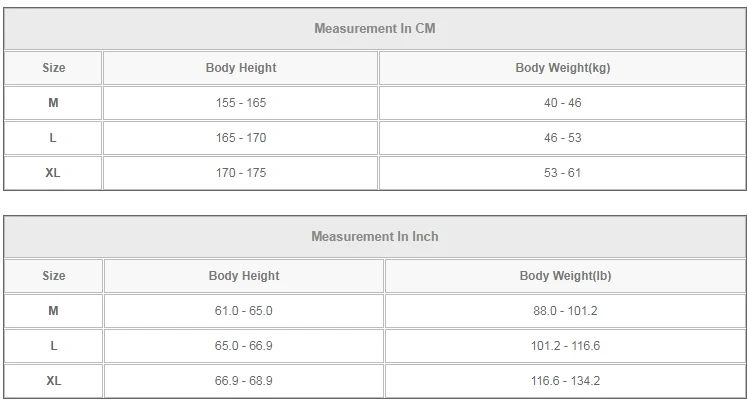Click the "Measurement In Inch" table title
This screenshot has width=748, height=403.
point(374,237)
